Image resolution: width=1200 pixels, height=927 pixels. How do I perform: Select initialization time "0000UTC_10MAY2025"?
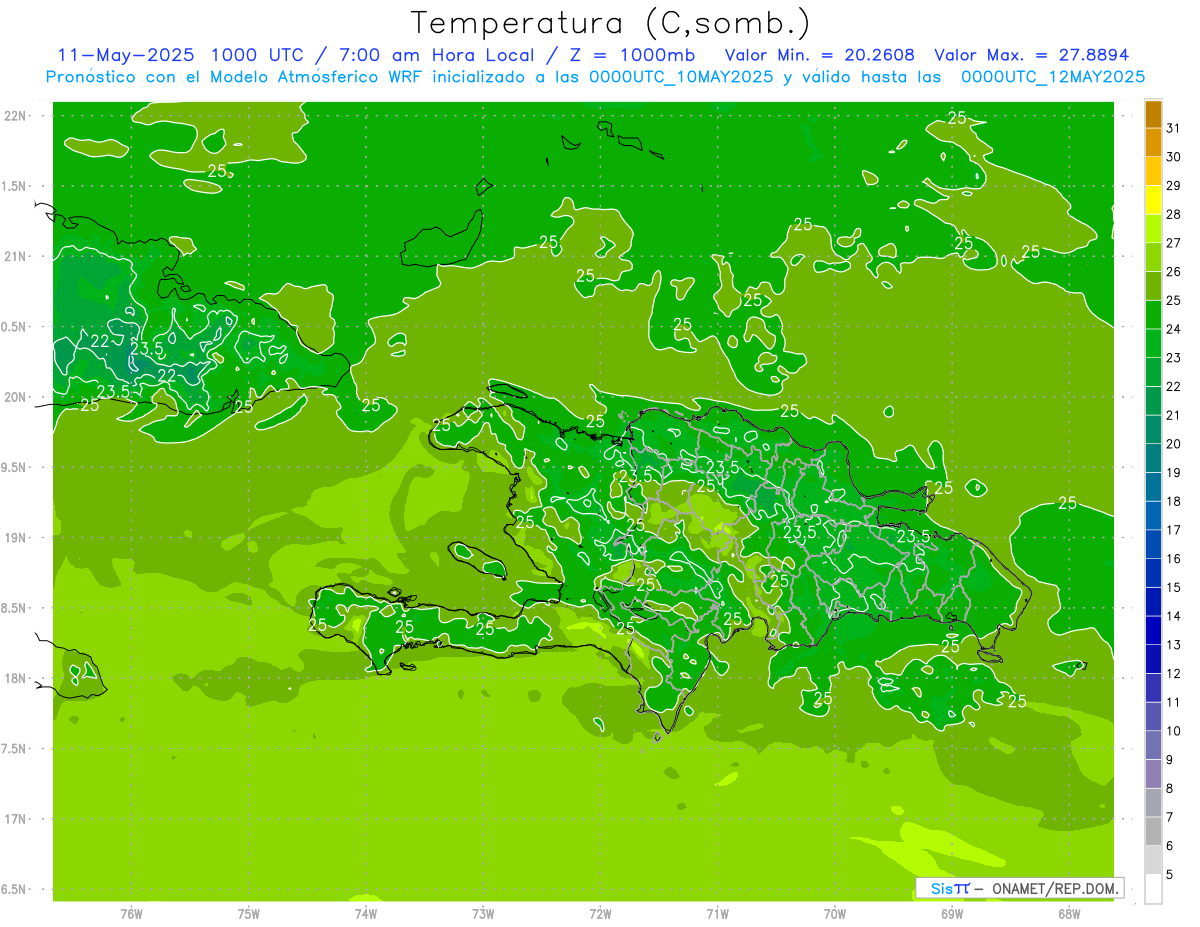(x=681, y=76)
